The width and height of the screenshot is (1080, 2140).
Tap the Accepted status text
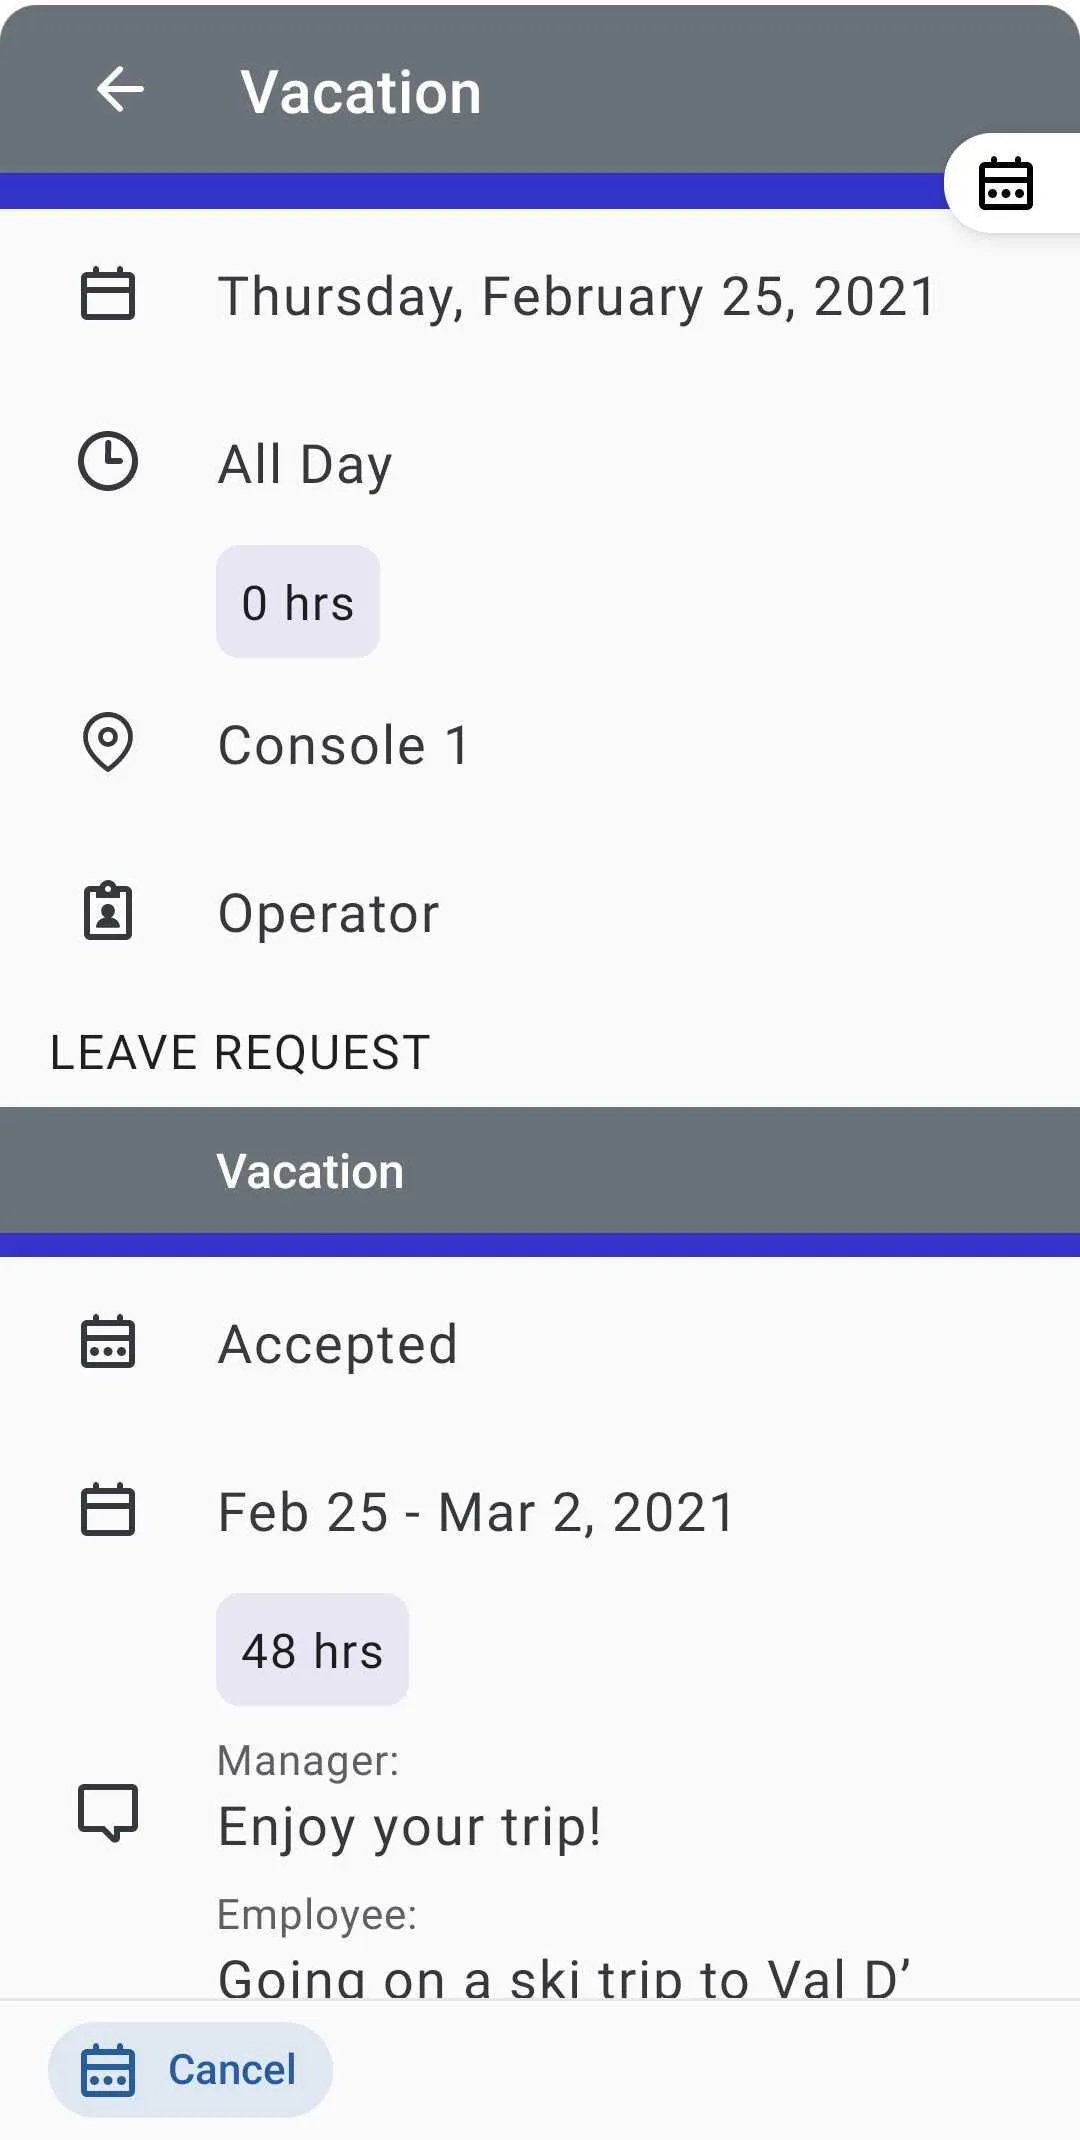click(338, 1345)
